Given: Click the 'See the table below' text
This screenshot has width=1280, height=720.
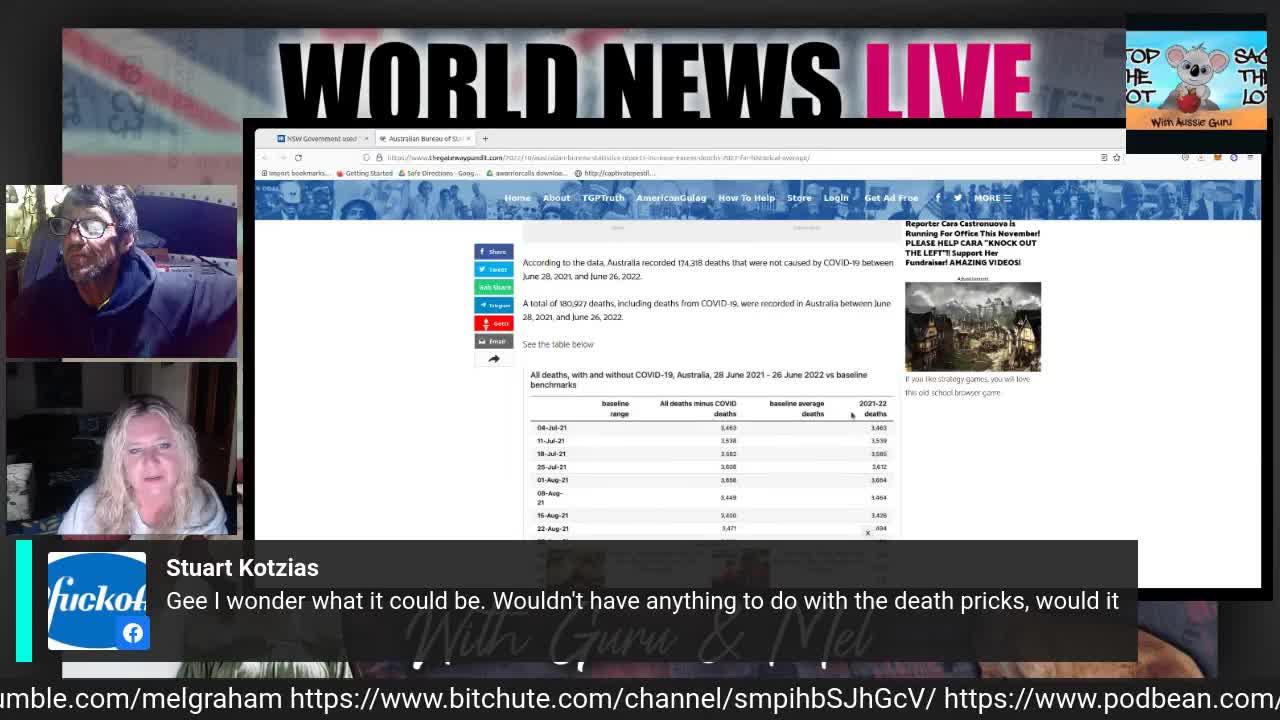Looking at the screenshot, I should point(558,344).
